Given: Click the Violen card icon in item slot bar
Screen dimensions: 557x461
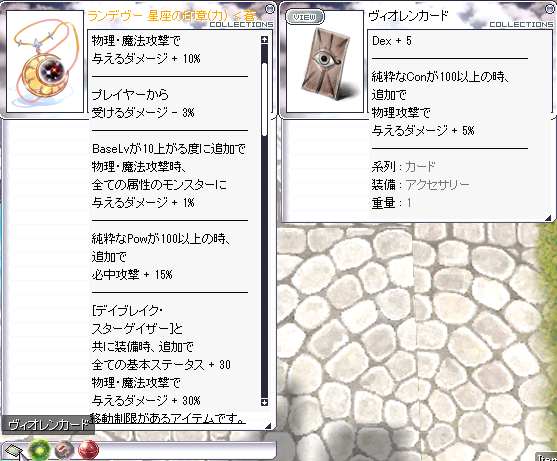Looking at the screenshot, I should tap(13, 451).
